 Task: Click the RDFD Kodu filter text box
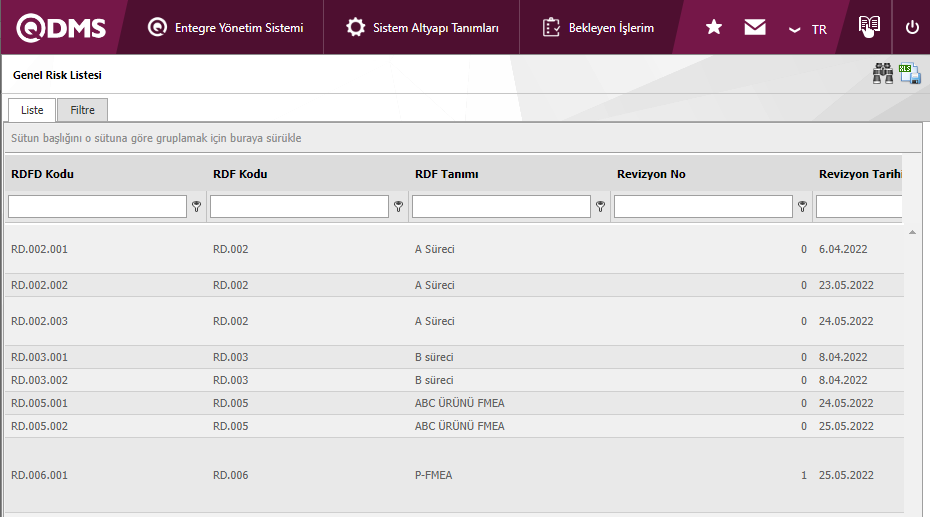coord(98,206)
